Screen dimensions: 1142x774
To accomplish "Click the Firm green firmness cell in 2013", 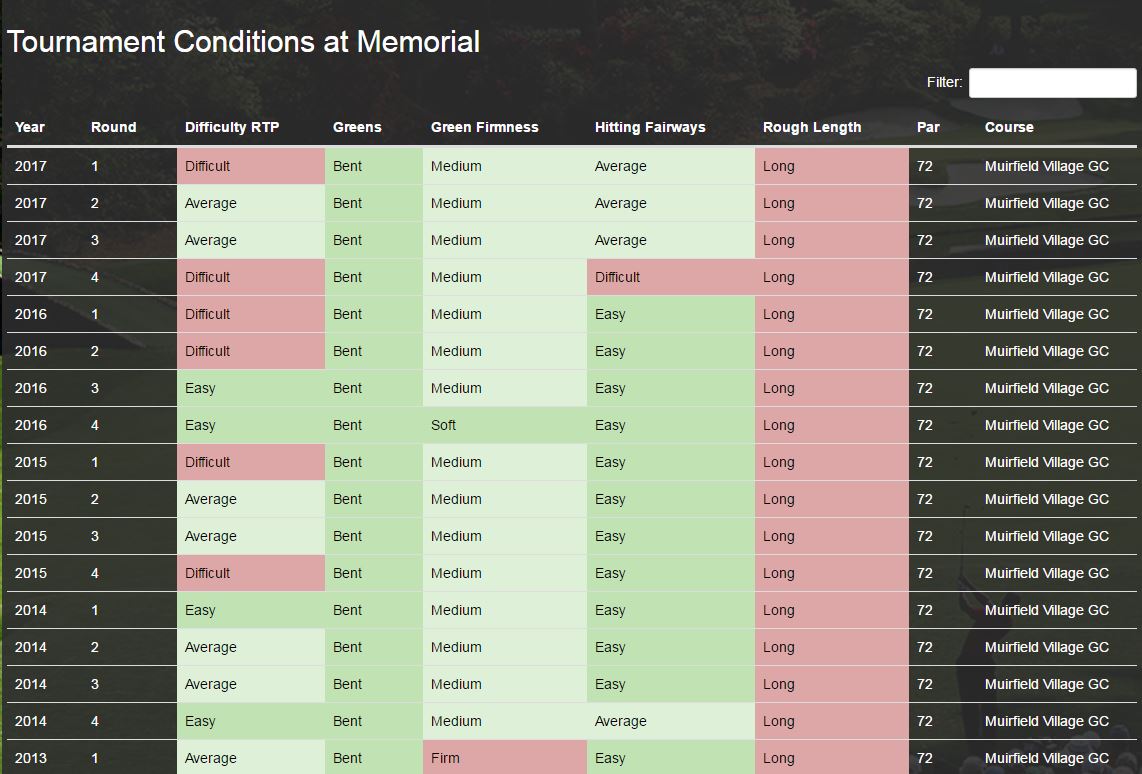I will pyautogui.click(x=504, y=758).
